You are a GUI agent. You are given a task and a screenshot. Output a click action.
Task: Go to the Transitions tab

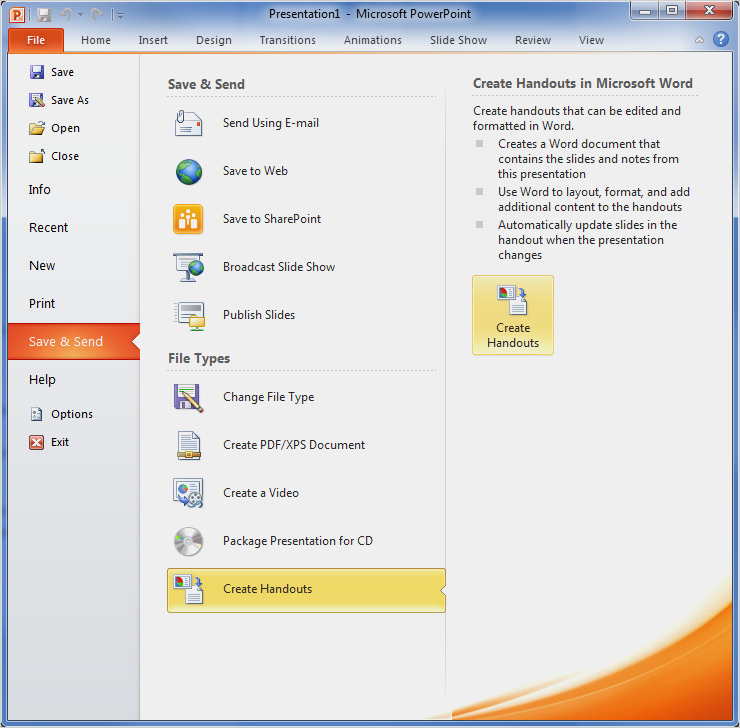(x=287, y=40)
